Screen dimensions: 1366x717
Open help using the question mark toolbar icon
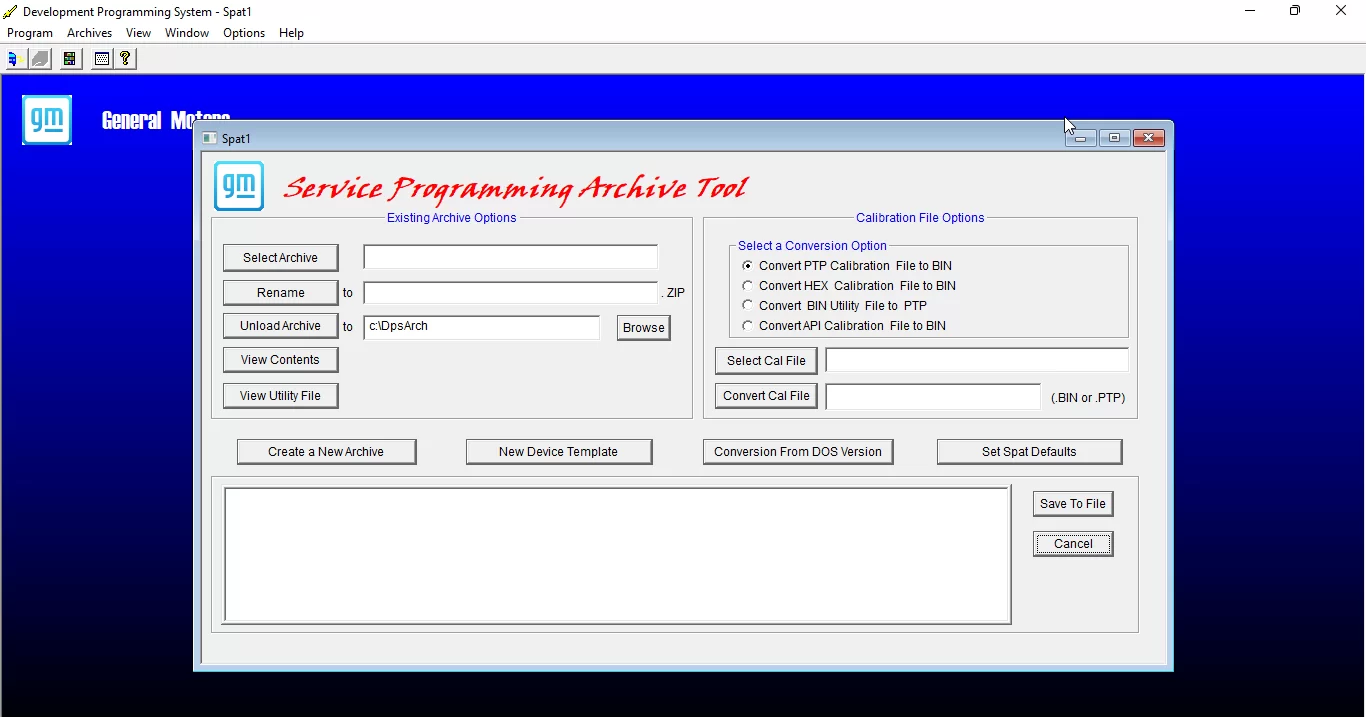123,58
